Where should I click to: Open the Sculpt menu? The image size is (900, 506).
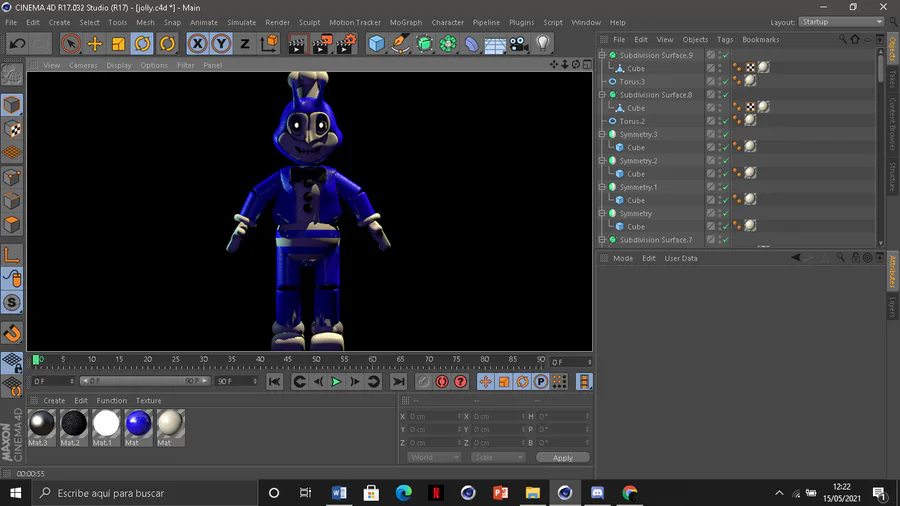309,22
